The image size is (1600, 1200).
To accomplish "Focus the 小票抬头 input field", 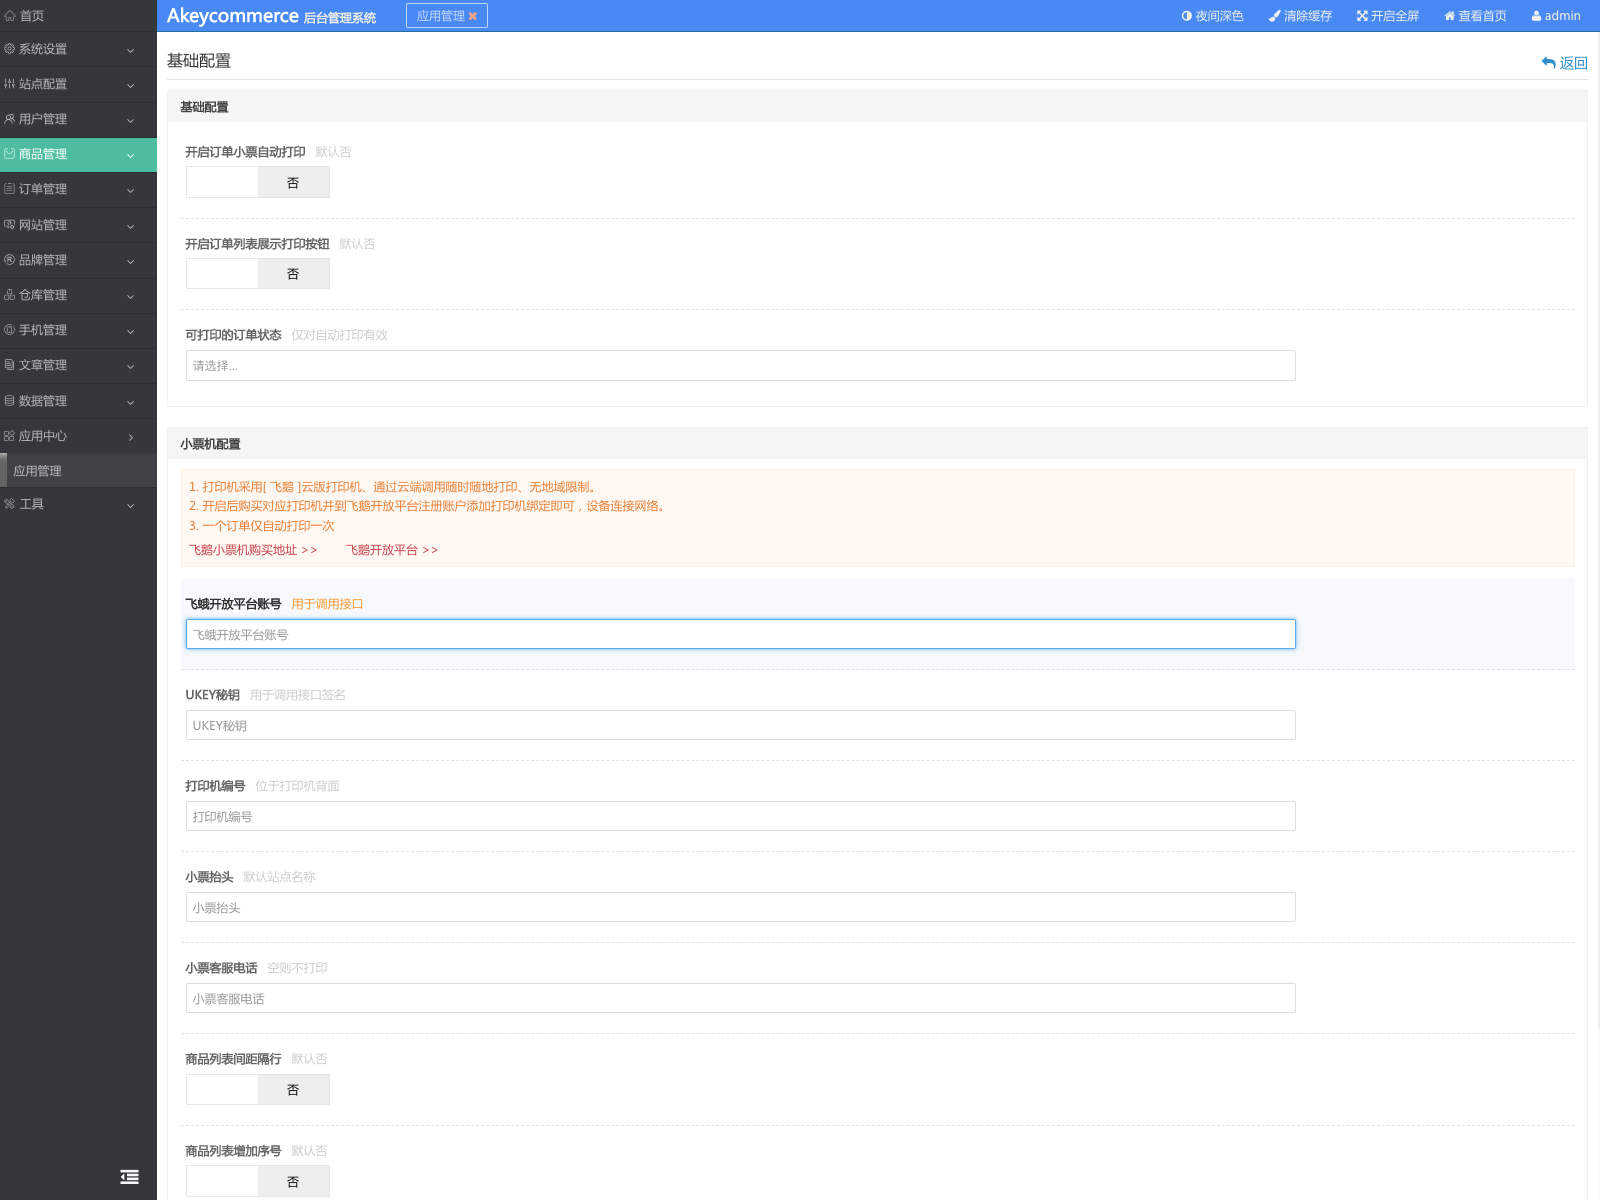I will (x=740, y=907).
